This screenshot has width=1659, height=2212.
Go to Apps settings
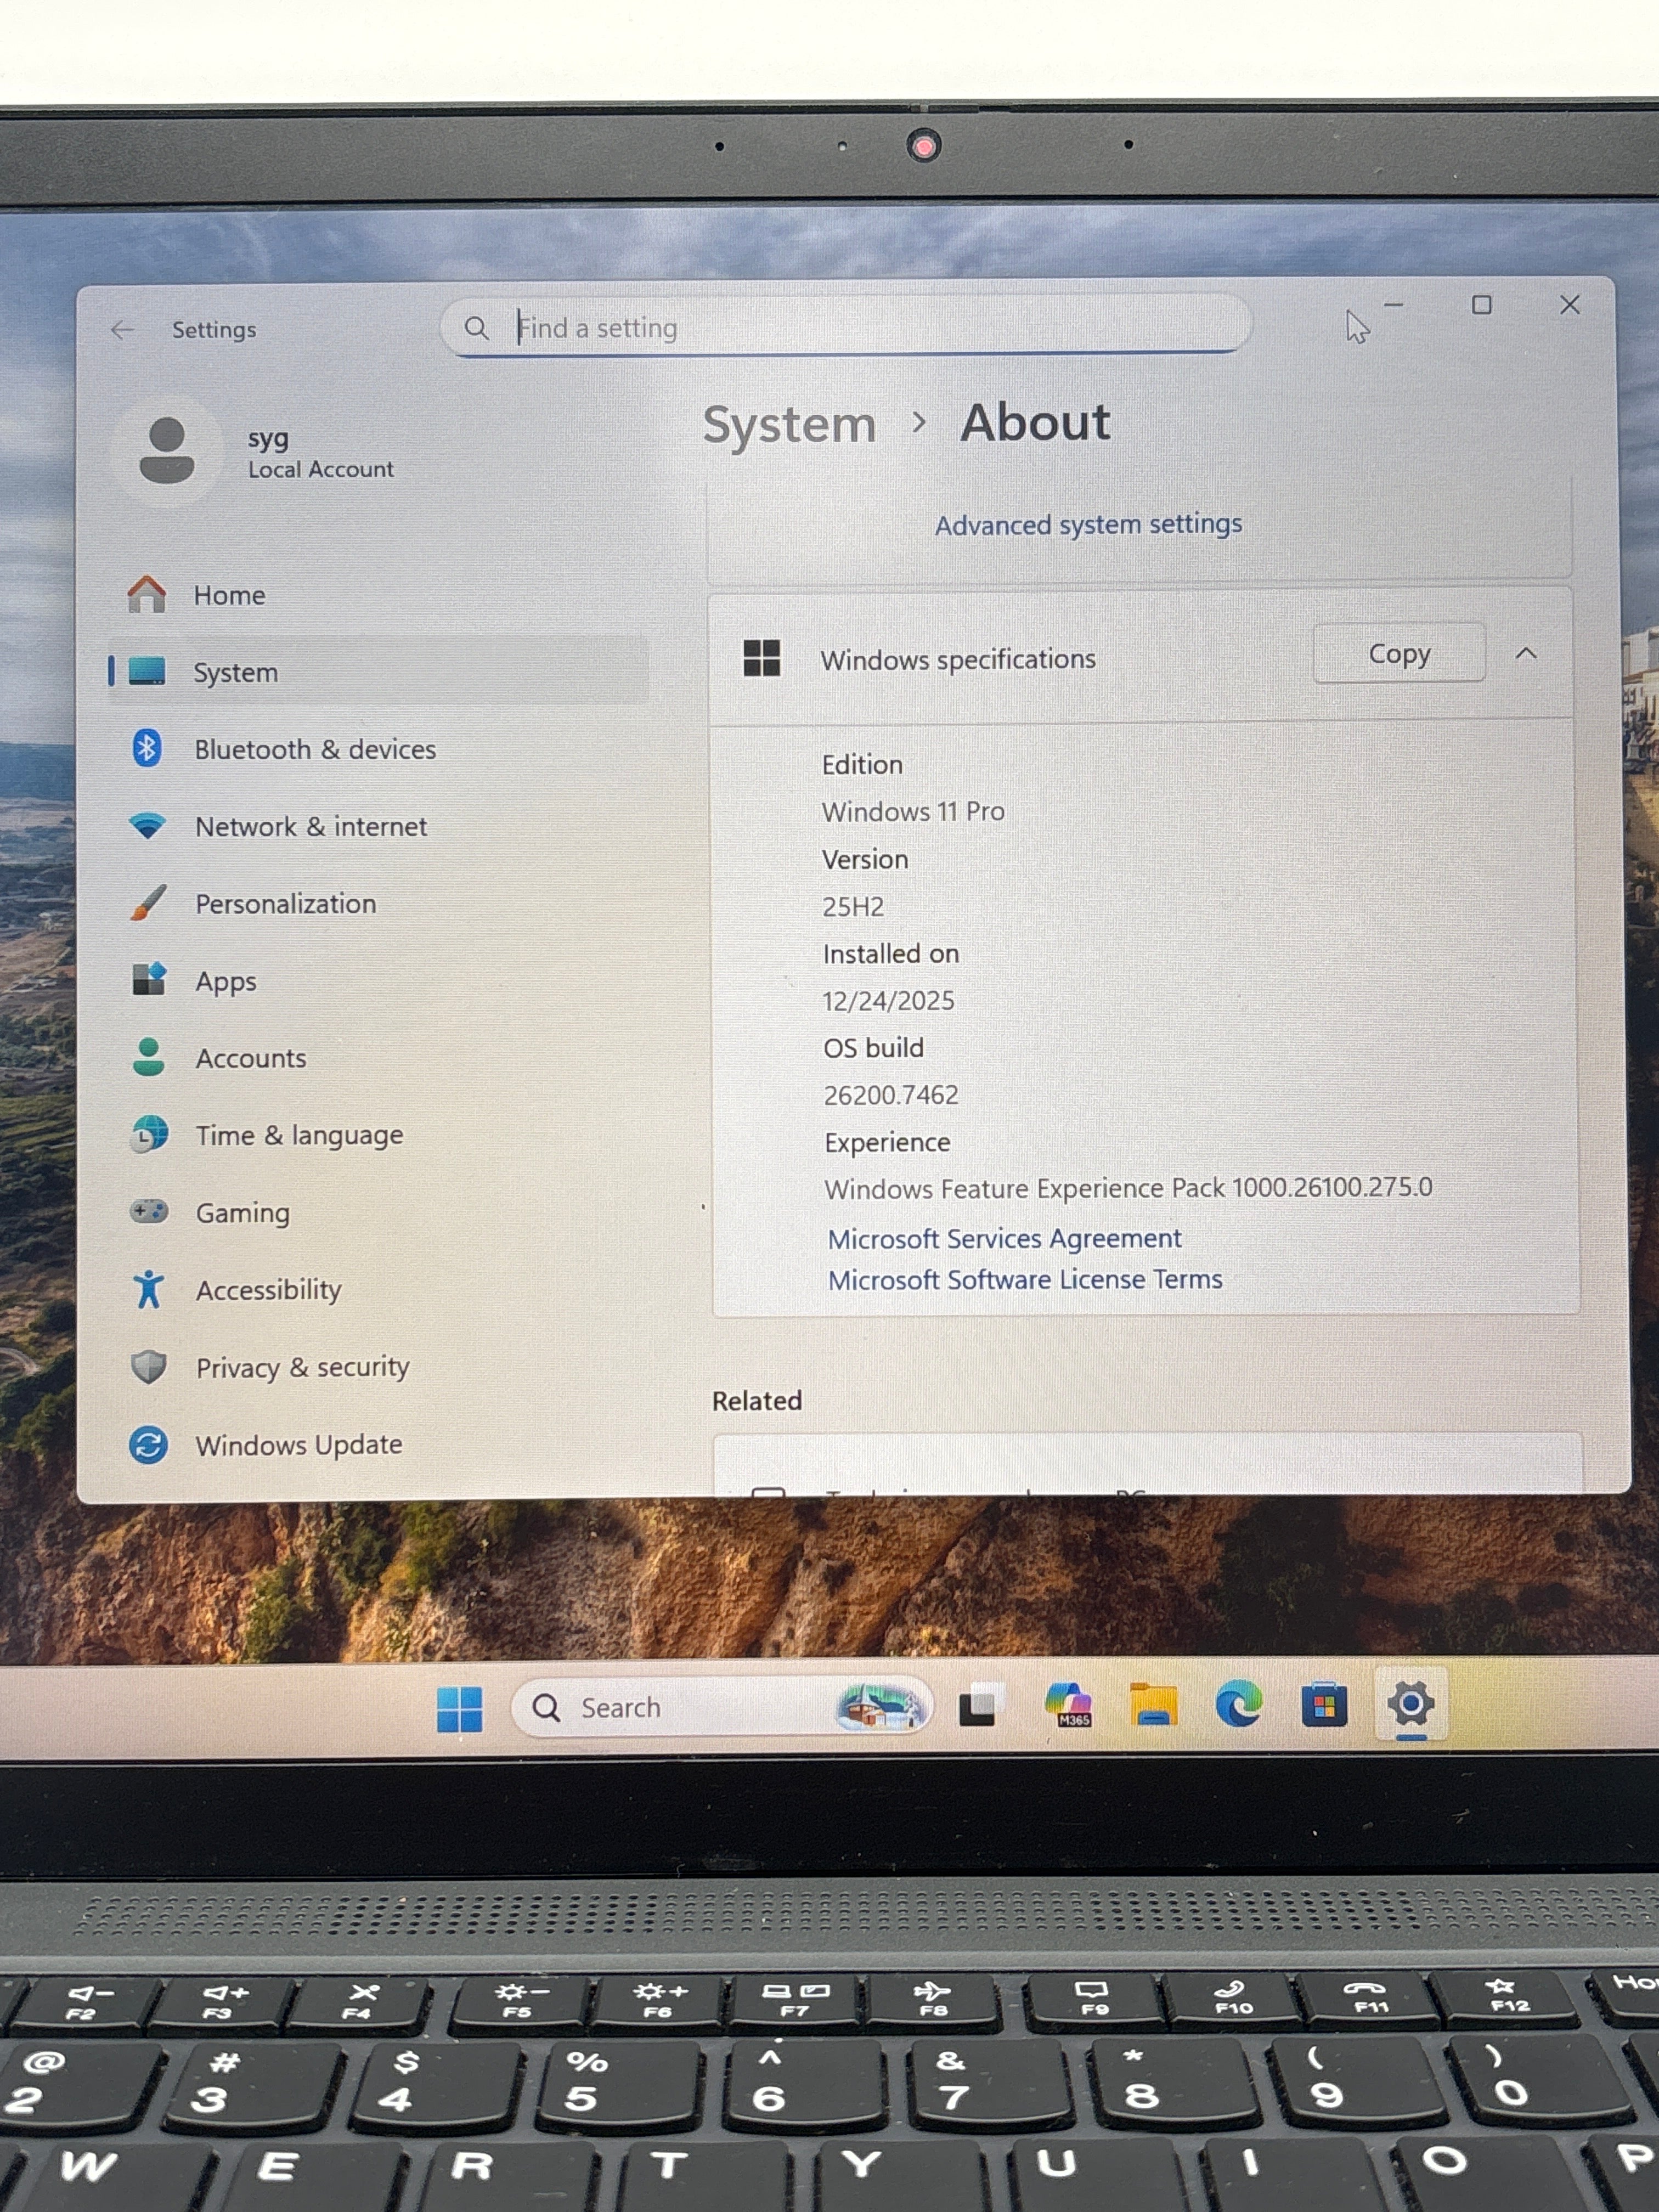pyautogui.click(x=378, y=981)
